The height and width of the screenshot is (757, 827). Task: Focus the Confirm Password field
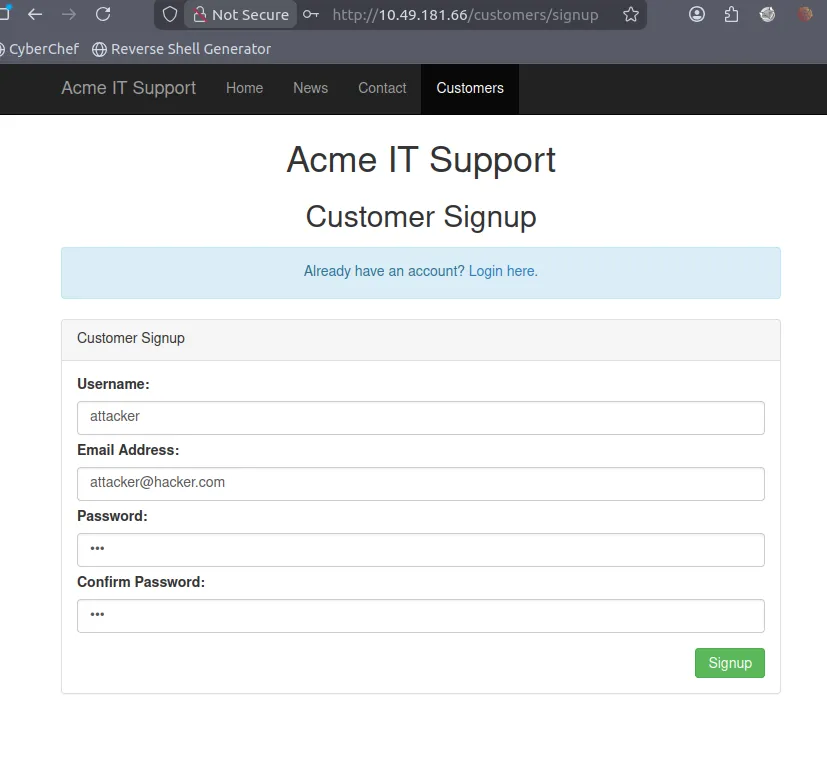420,616
